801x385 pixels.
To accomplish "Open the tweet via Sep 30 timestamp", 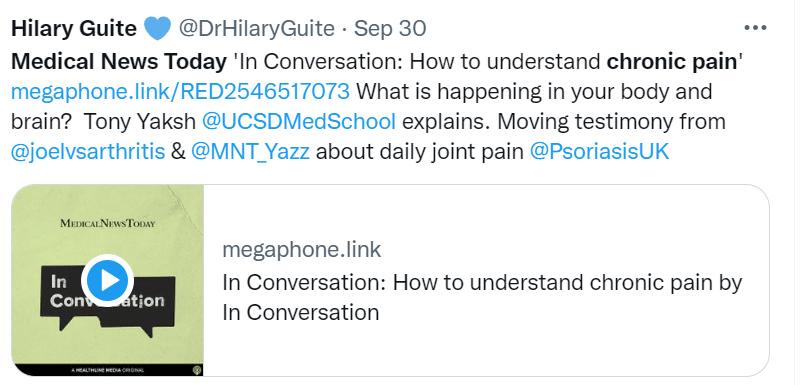I will coord(390,29).
